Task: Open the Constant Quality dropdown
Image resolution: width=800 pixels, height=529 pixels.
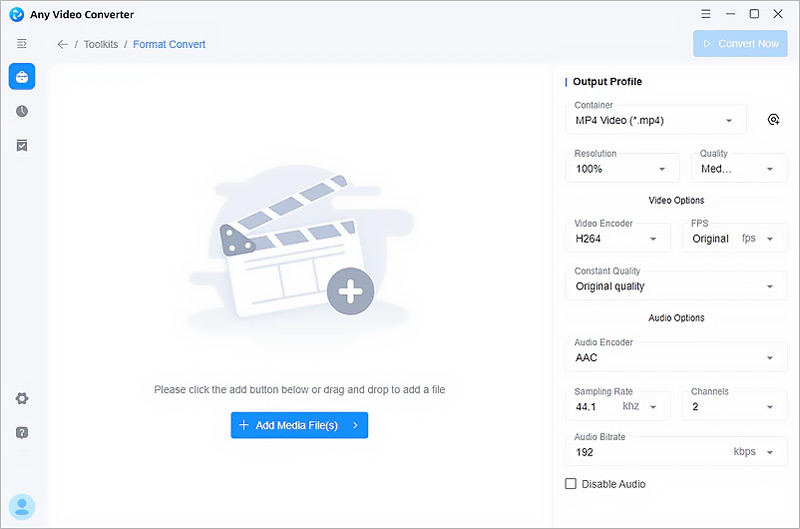Action: point(676,286)
